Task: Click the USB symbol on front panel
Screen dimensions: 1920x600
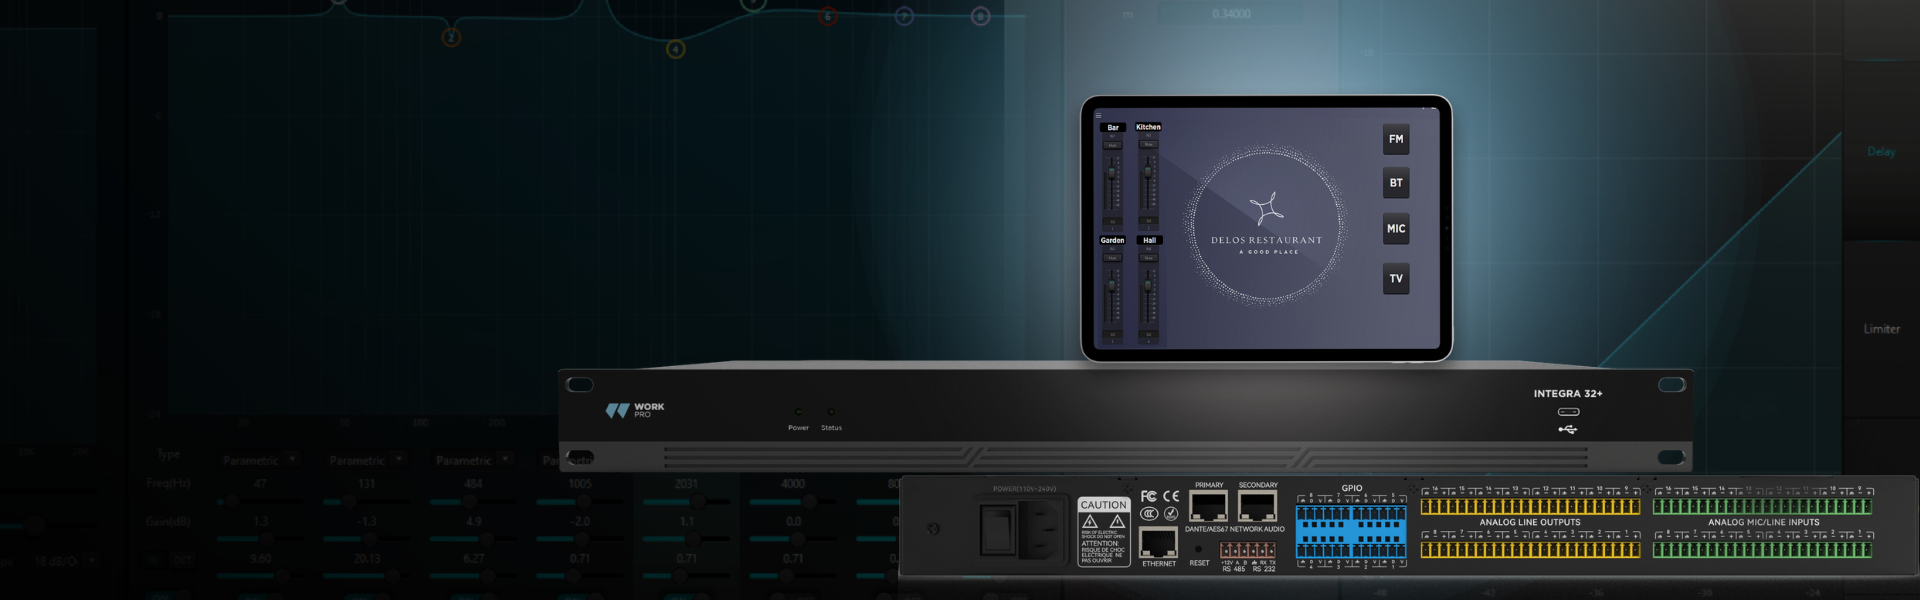Action: tap(1567, 430)
